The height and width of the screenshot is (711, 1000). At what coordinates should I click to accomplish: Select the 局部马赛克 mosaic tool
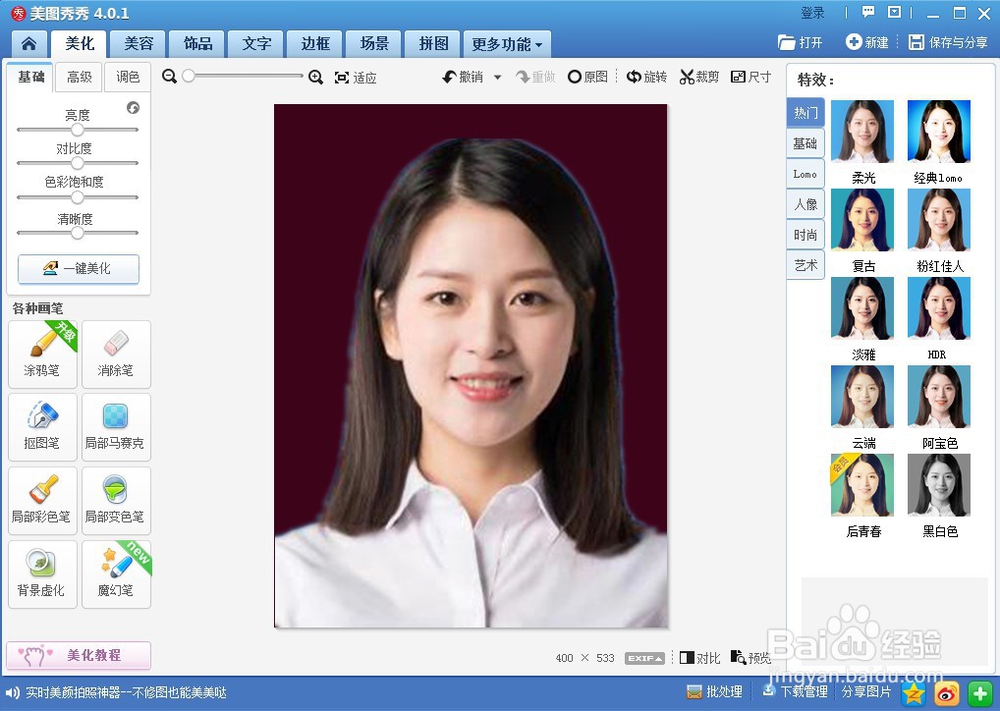[116, 427]
